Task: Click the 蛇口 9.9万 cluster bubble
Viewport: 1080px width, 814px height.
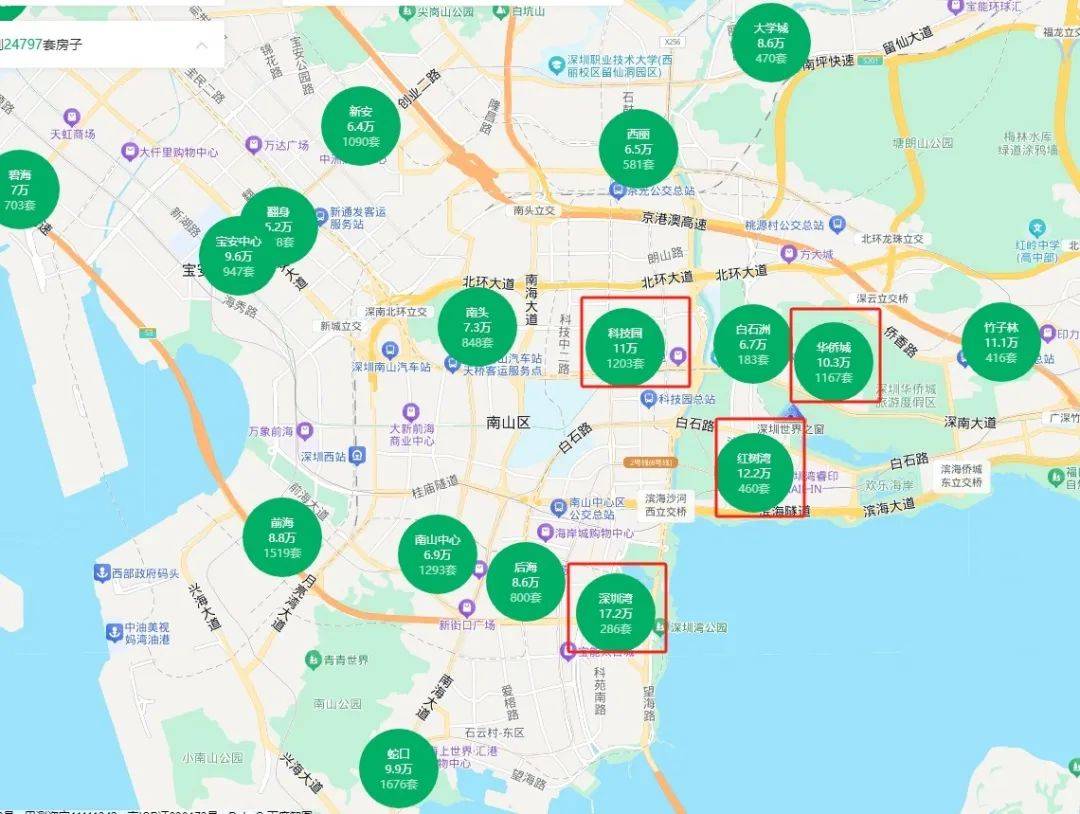Action: [398, 769]
